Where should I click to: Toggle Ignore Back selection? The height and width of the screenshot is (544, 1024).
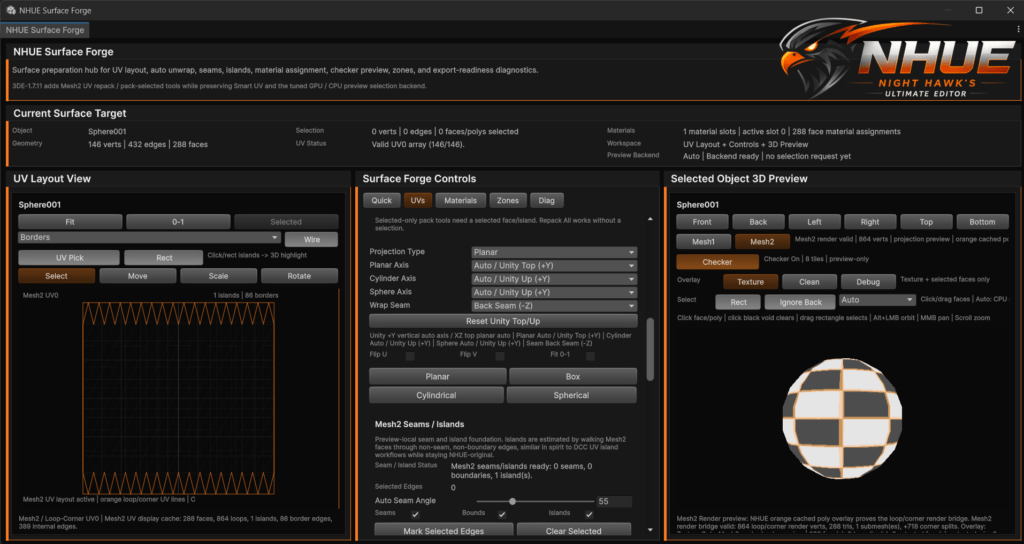(x=801, y=302)
